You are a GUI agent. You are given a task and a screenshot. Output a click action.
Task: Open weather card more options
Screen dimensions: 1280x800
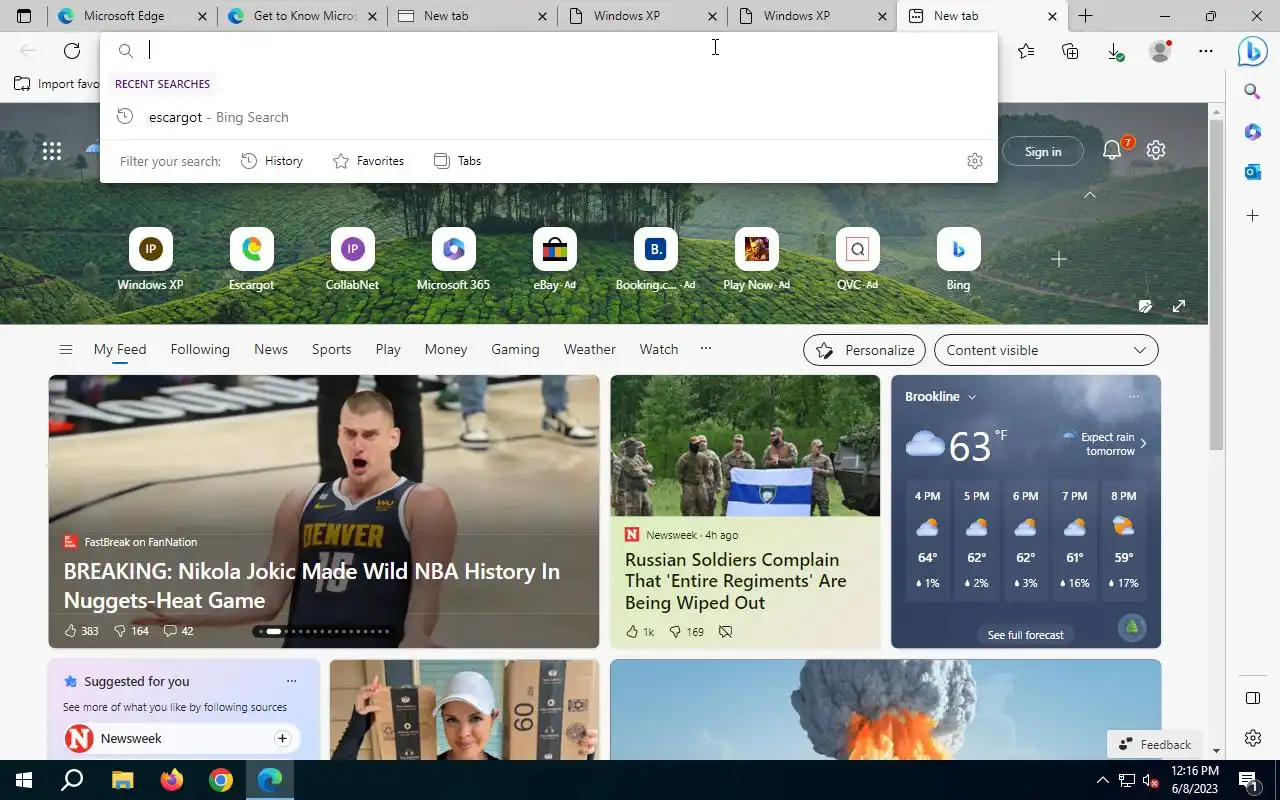click(1134, 397)
